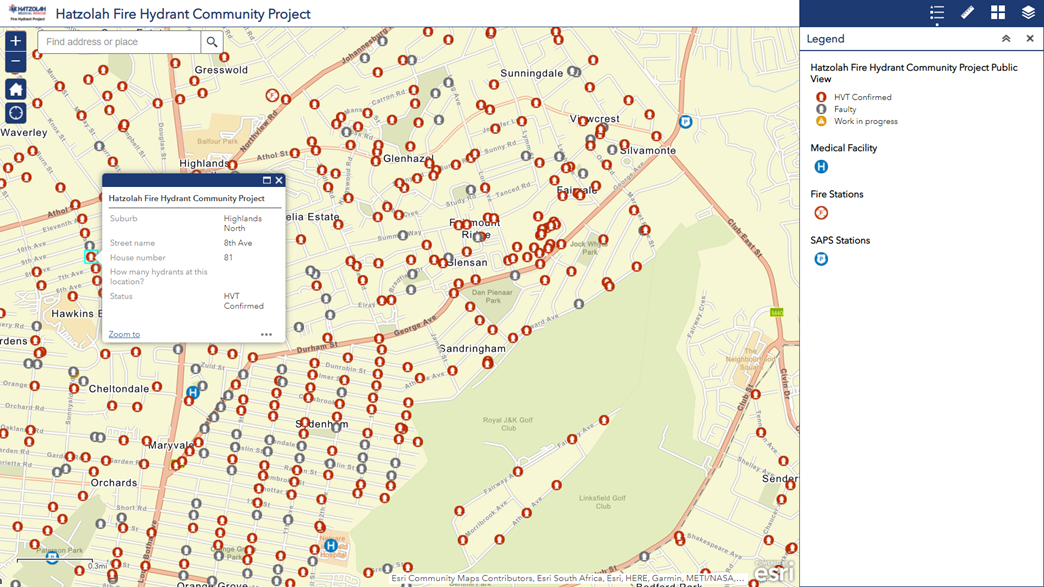Click the Zoom to link
Viewport: 1044px width, 587px height.
(125, 334)
